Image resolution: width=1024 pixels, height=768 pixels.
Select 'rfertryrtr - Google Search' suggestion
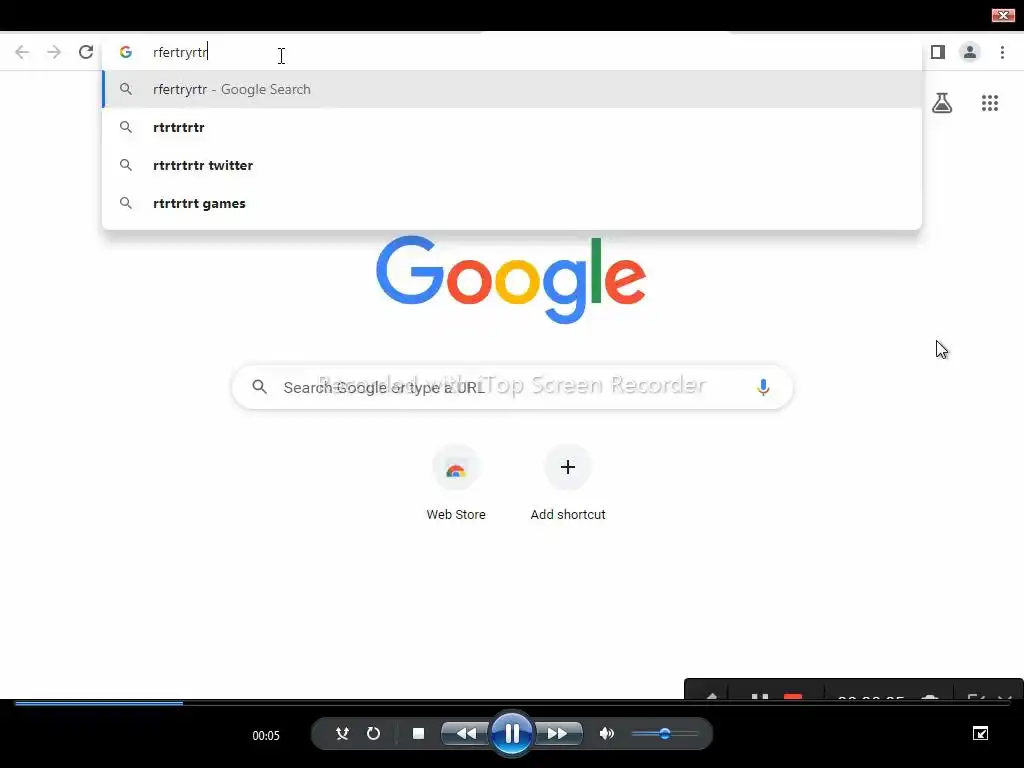[512, 89]
